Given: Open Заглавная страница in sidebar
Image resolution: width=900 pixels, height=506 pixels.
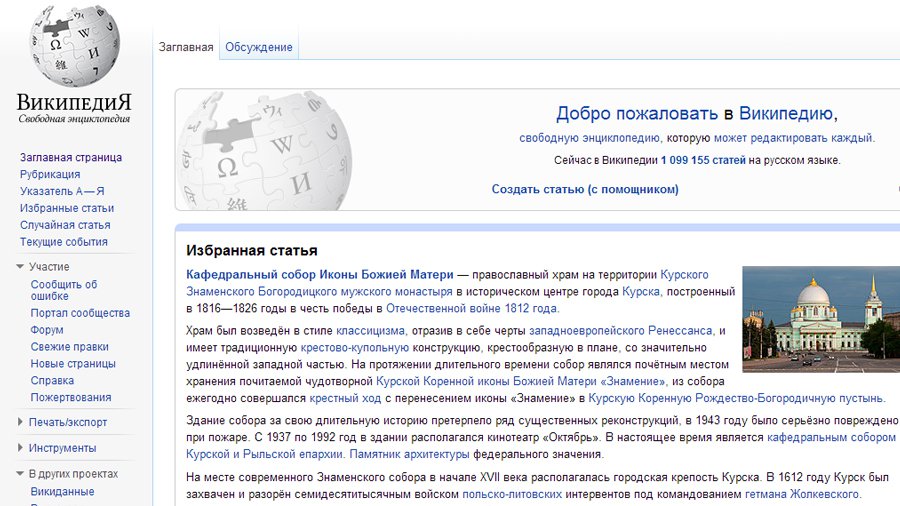Looking at the screenshot, I should point(71,157).
